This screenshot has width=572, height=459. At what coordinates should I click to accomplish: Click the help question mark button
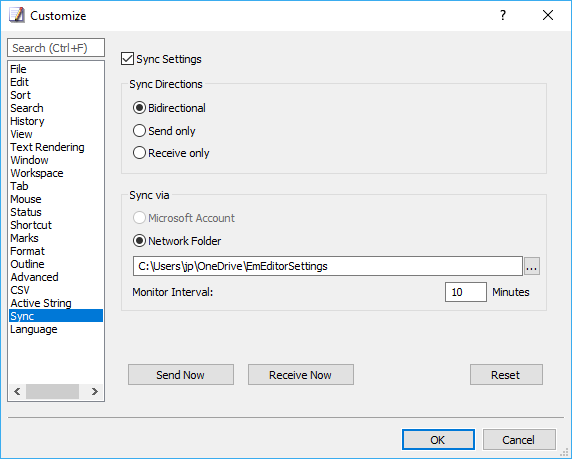[x=503, y=15]
